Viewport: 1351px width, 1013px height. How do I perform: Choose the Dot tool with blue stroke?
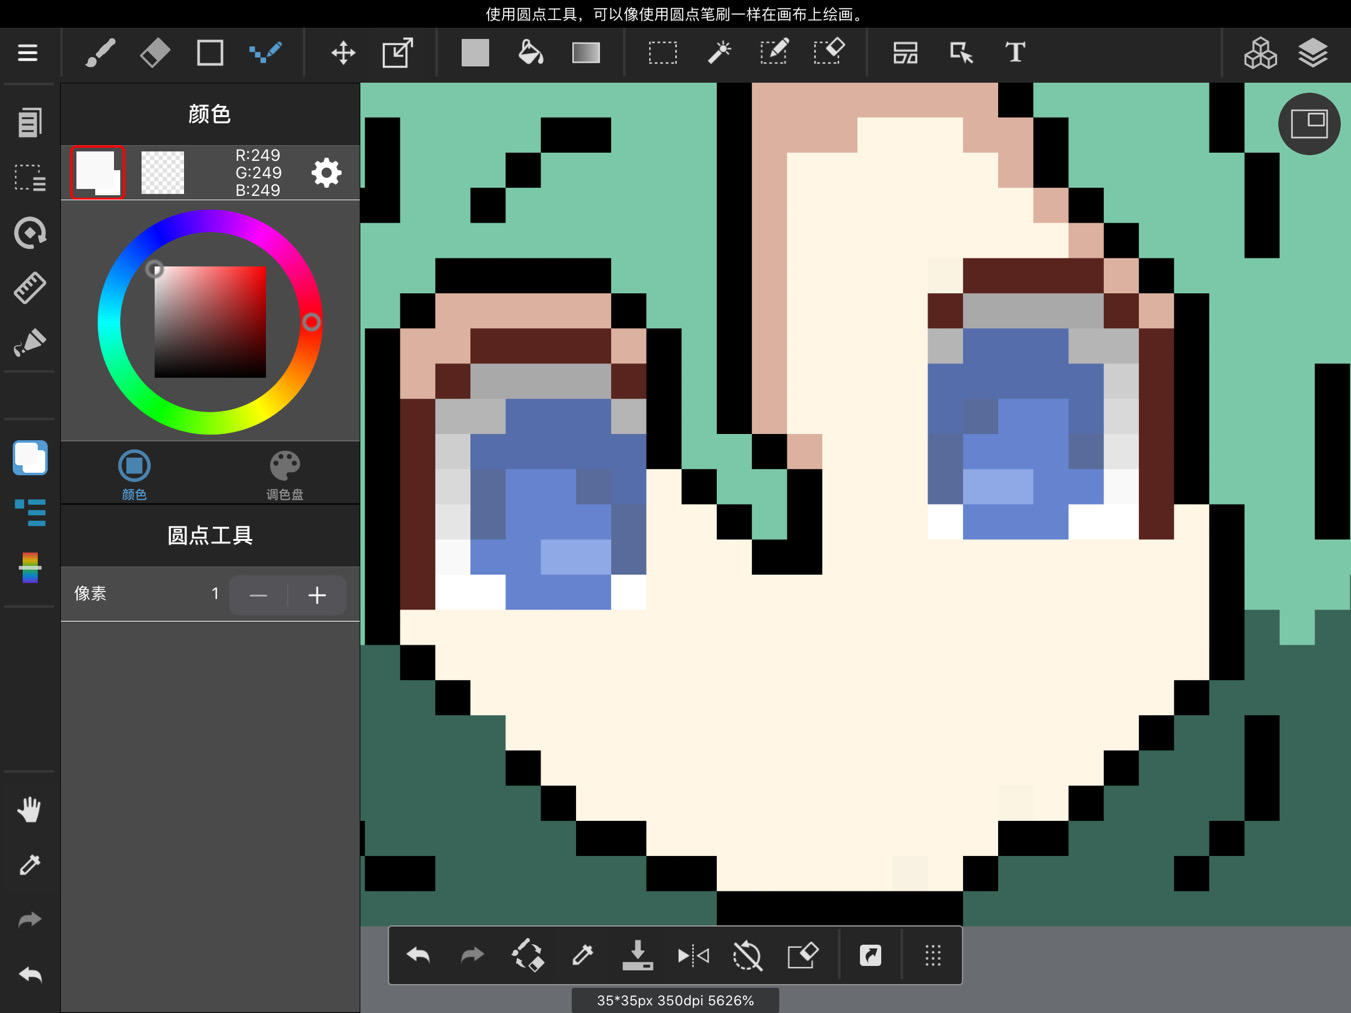point(265,52)
